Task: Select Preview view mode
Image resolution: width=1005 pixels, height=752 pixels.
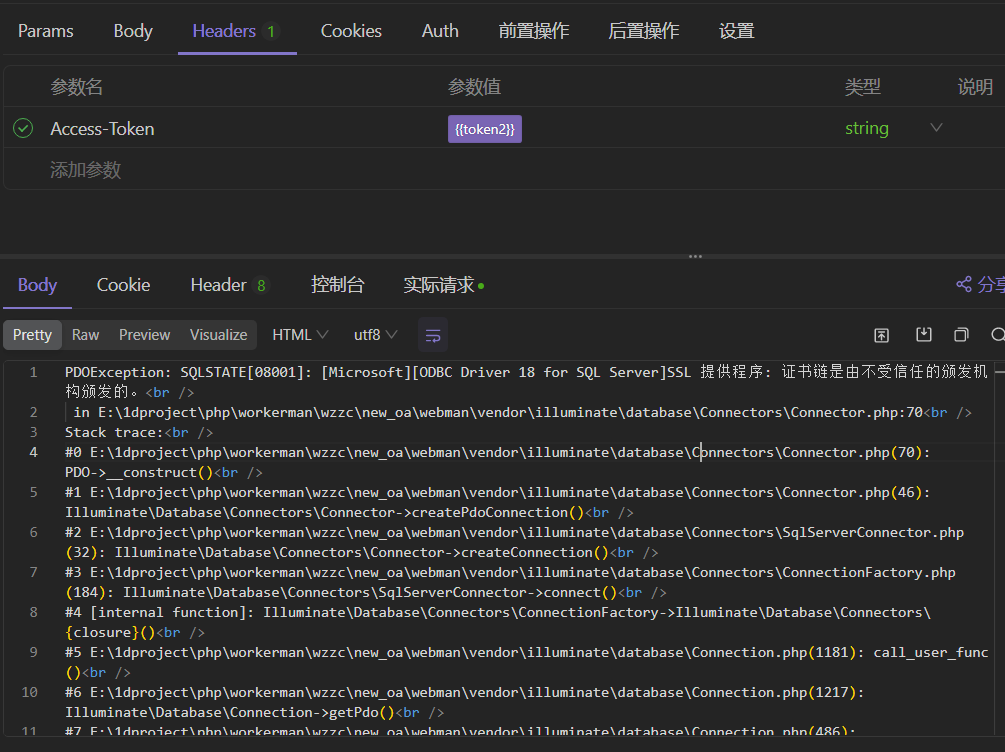Action: pos(144,335)
